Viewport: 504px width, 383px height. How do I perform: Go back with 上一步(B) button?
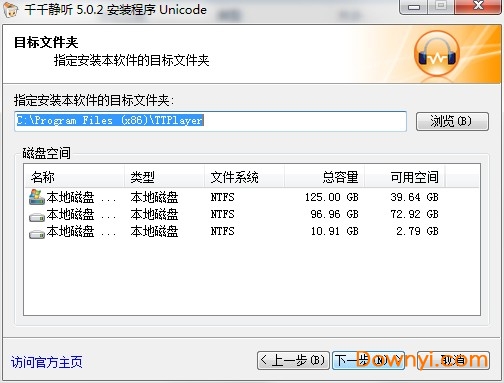[293, 360]
